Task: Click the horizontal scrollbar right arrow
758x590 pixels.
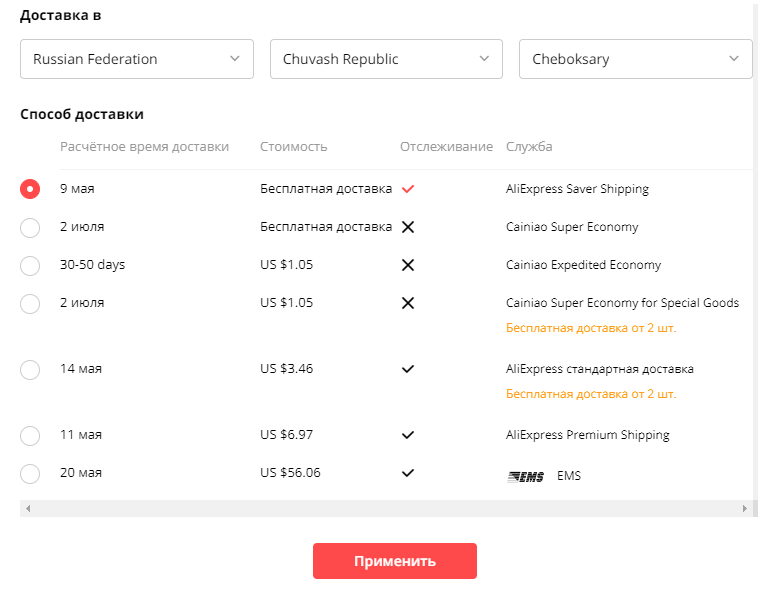Action: pyautogui.click(x=744, y=509)
